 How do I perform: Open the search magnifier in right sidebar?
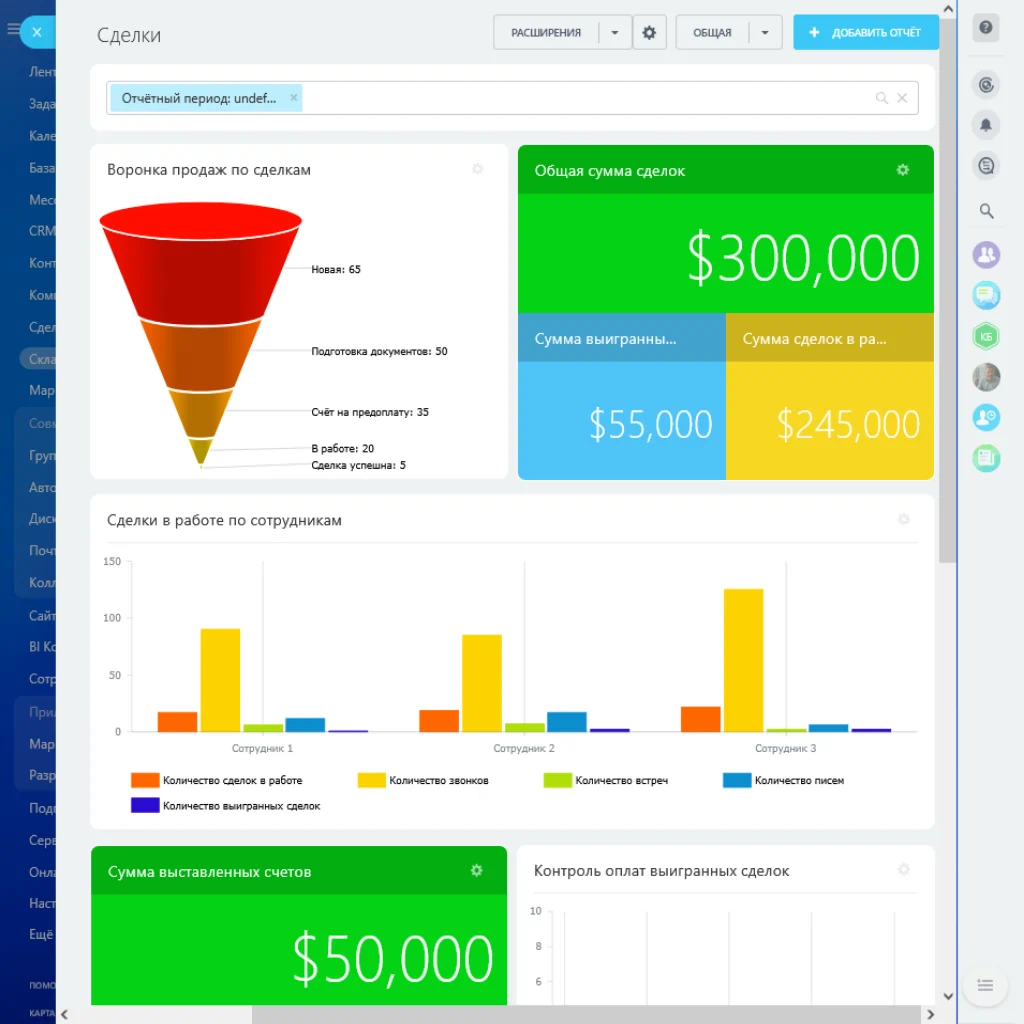coord(986,211)
